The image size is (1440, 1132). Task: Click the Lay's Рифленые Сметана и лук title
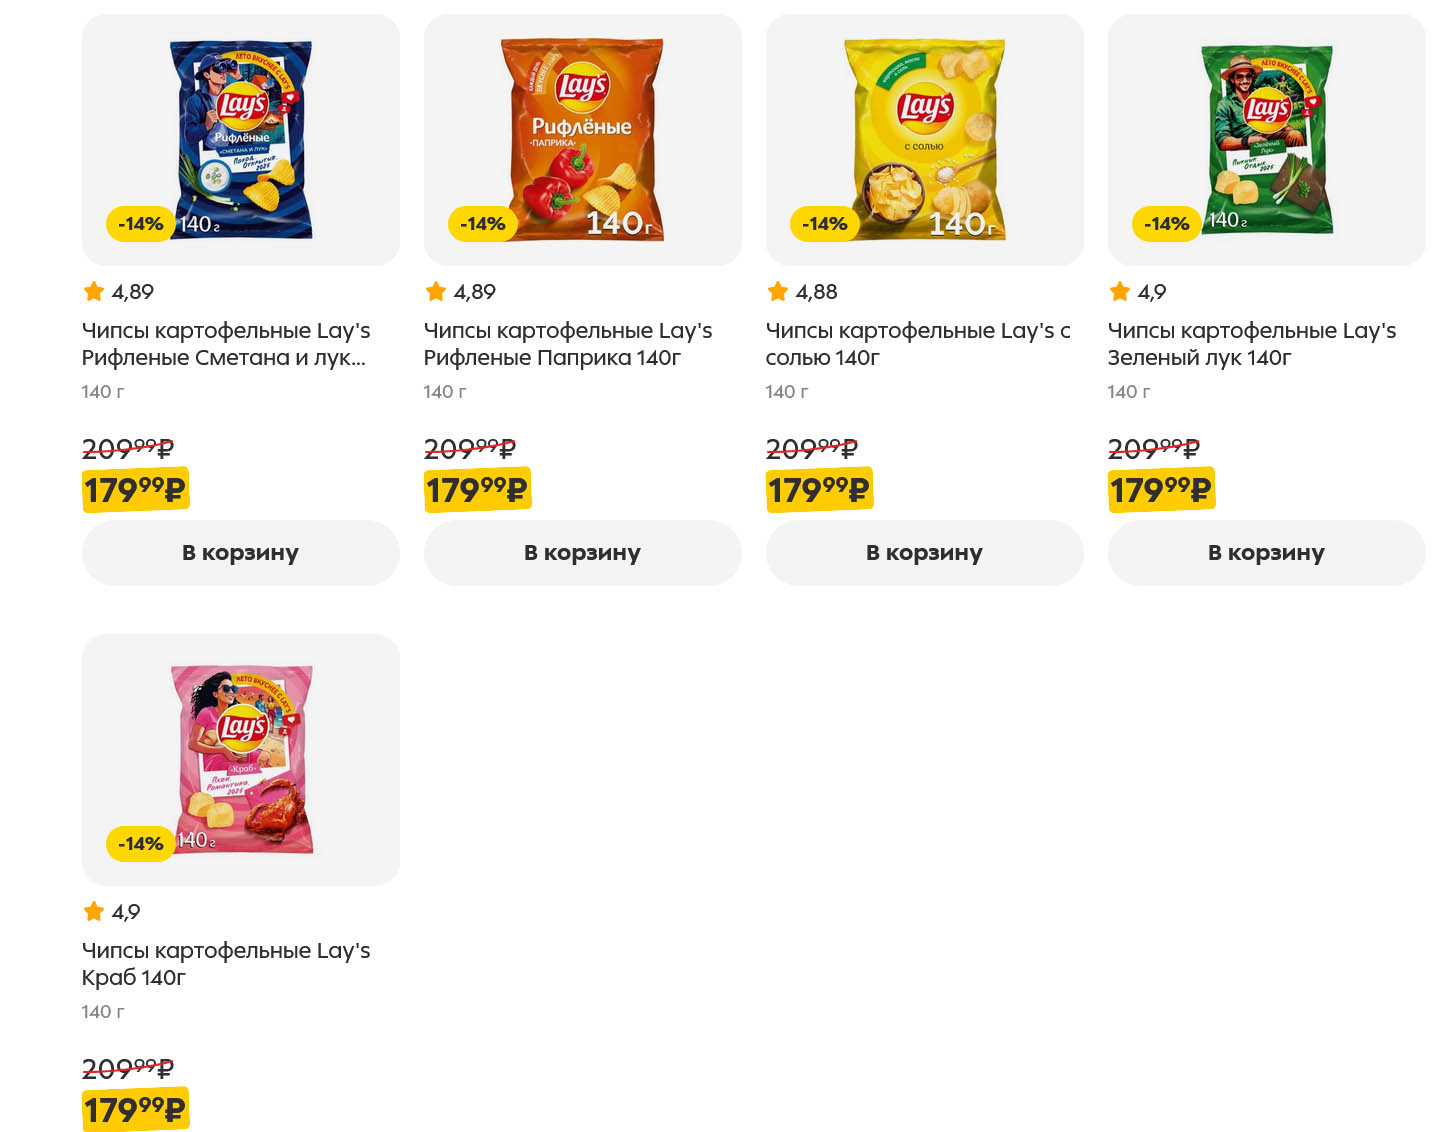click(225, 344)
